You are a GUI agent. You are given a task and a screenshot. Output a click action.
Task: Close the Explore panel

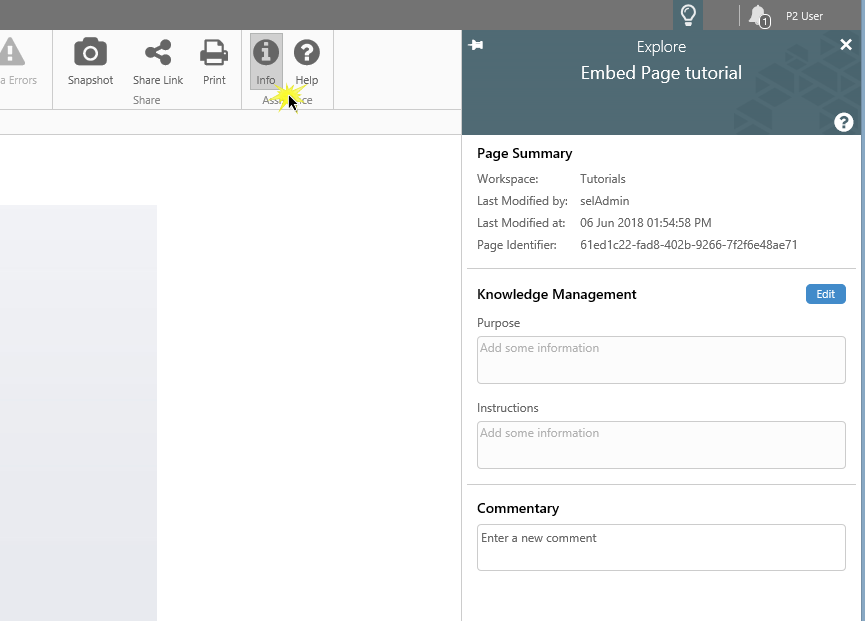point(846,45)
